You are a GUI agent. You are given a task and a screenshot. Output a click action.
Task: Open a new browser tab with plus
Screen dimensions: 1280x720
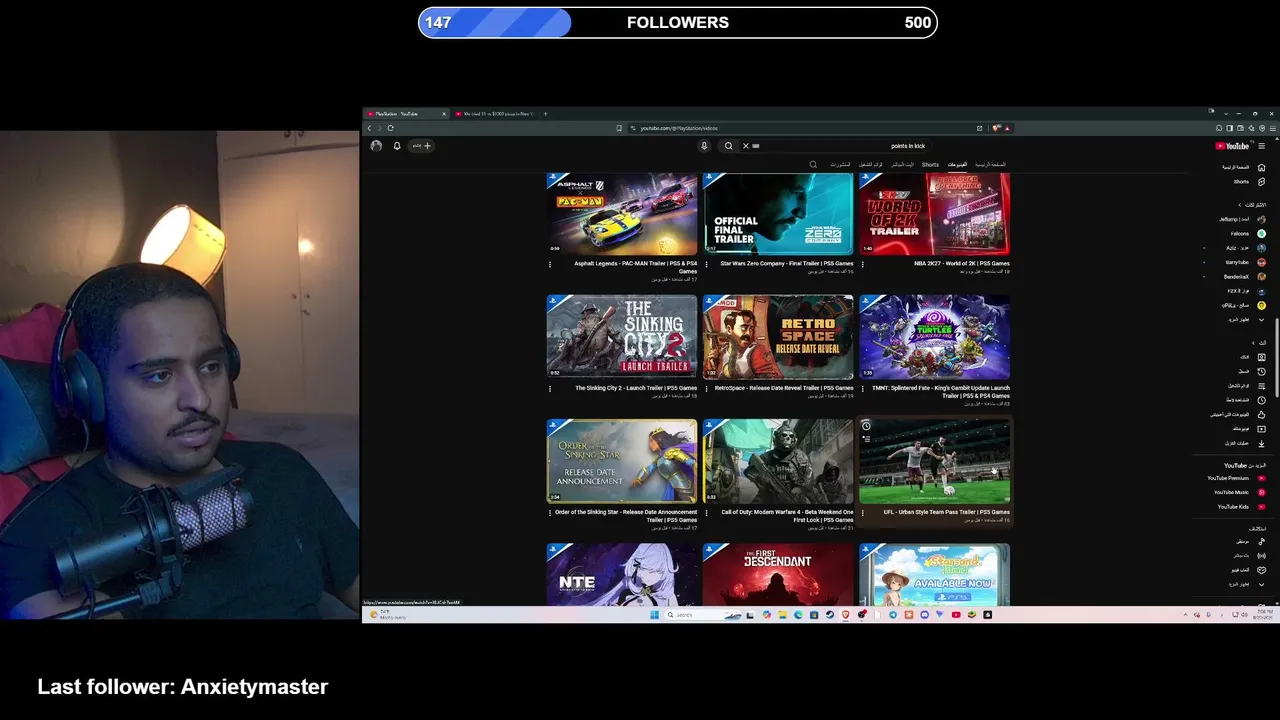pos(545,114)
